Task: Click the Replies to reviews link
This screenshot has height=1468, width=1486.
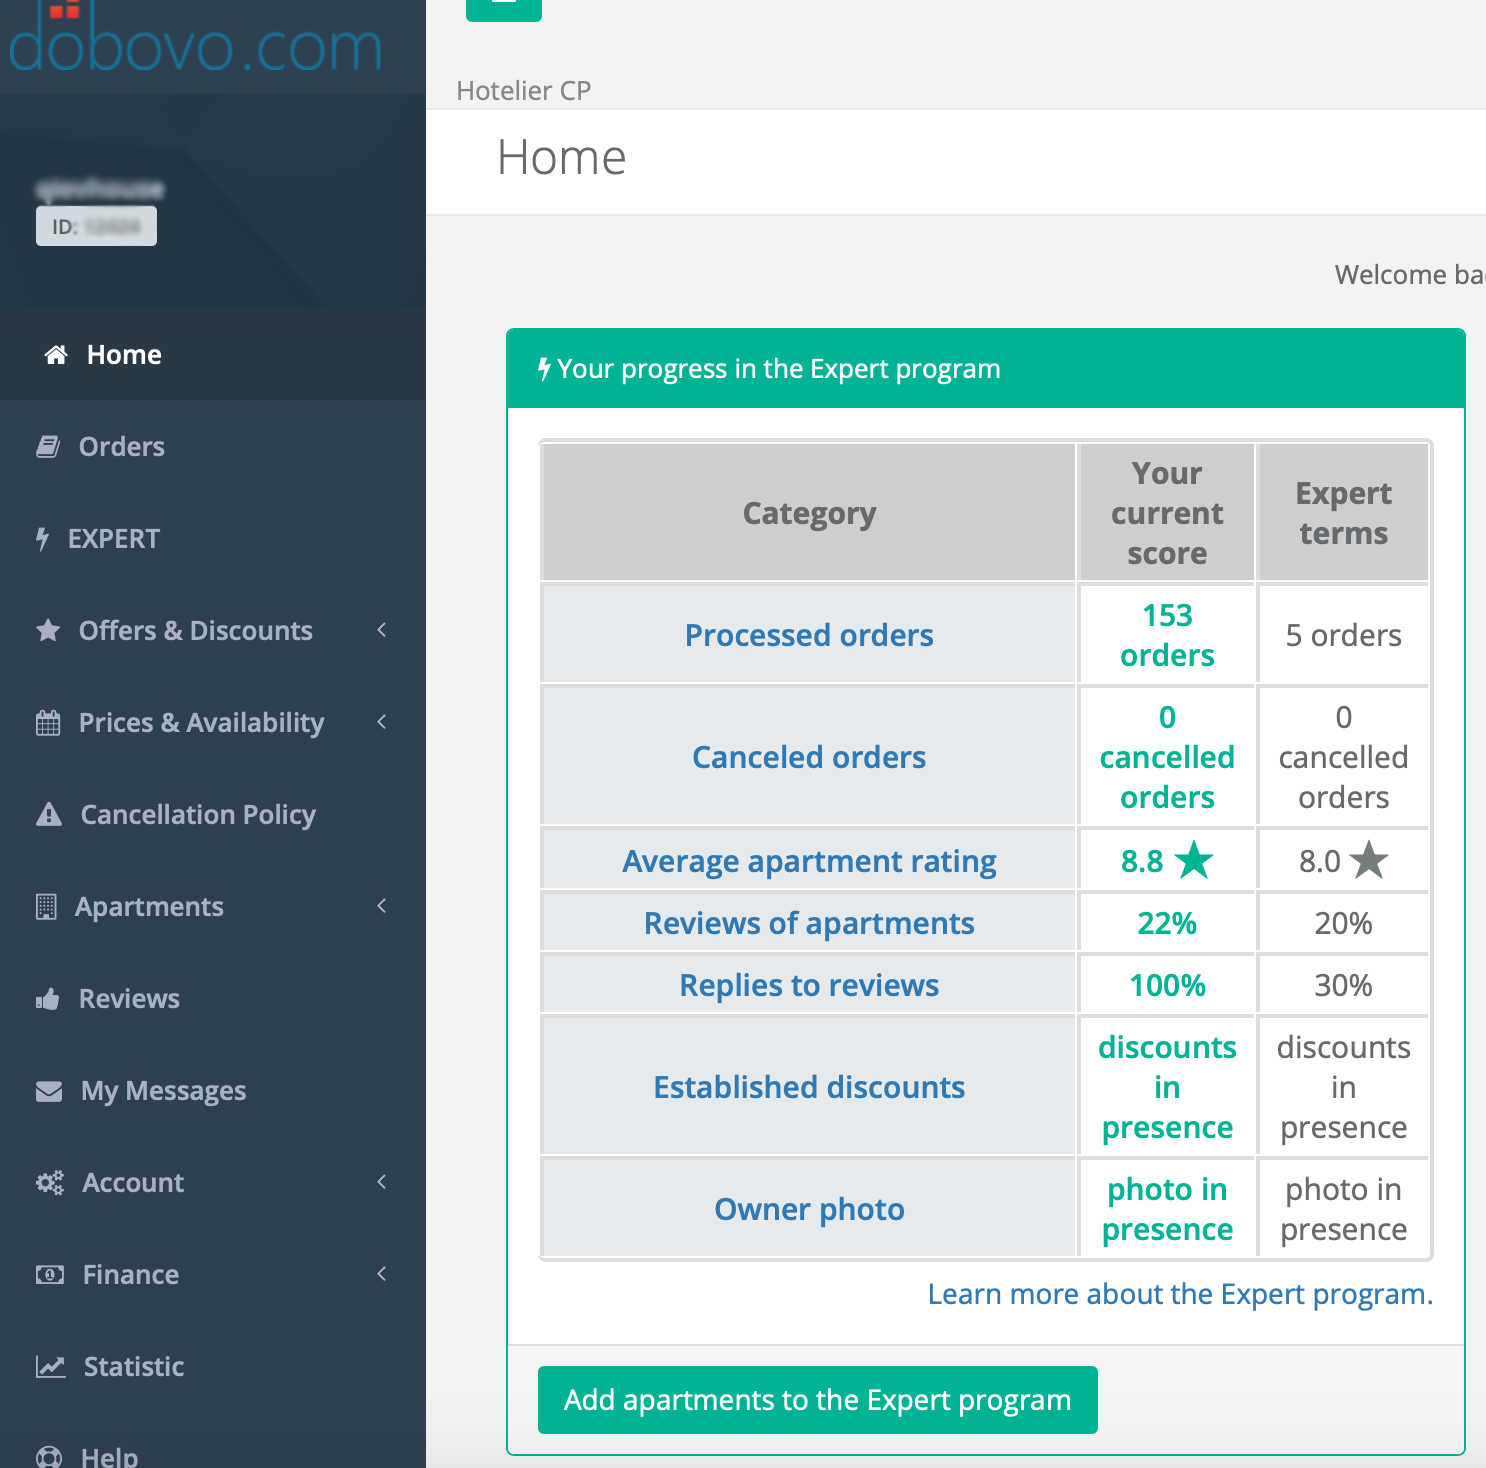Action: point(809,985)
